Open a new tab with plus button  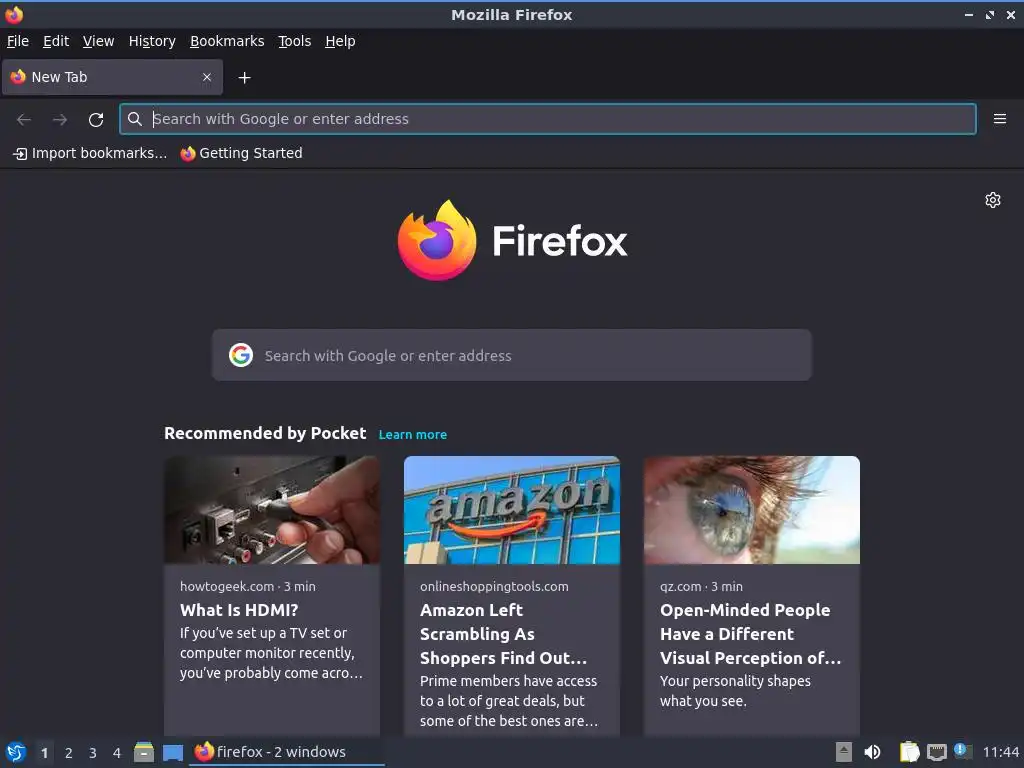[x=244, y=78]
